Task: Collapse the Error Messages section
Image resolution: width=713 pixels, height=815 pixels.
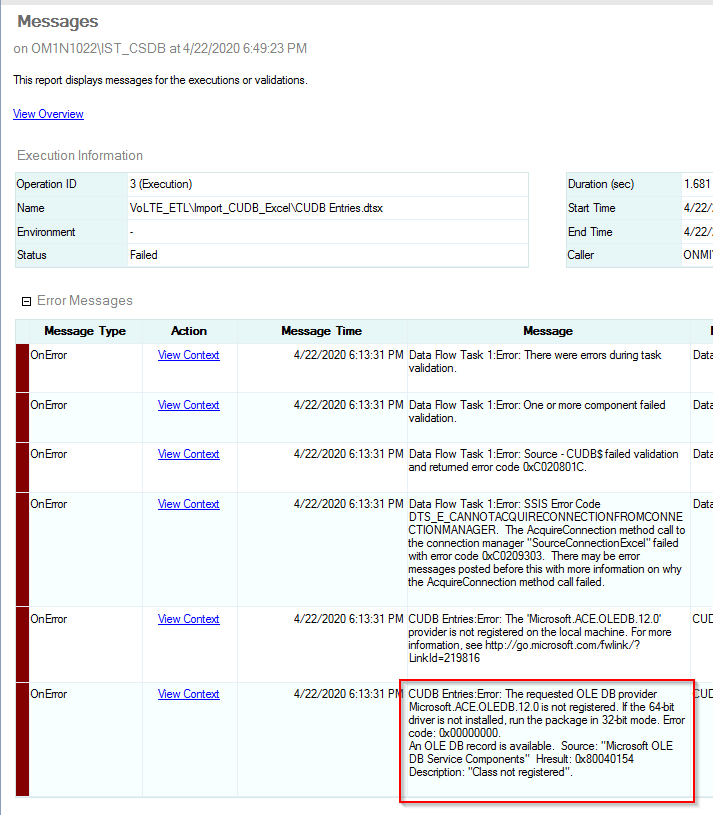Action: [27, 301]
